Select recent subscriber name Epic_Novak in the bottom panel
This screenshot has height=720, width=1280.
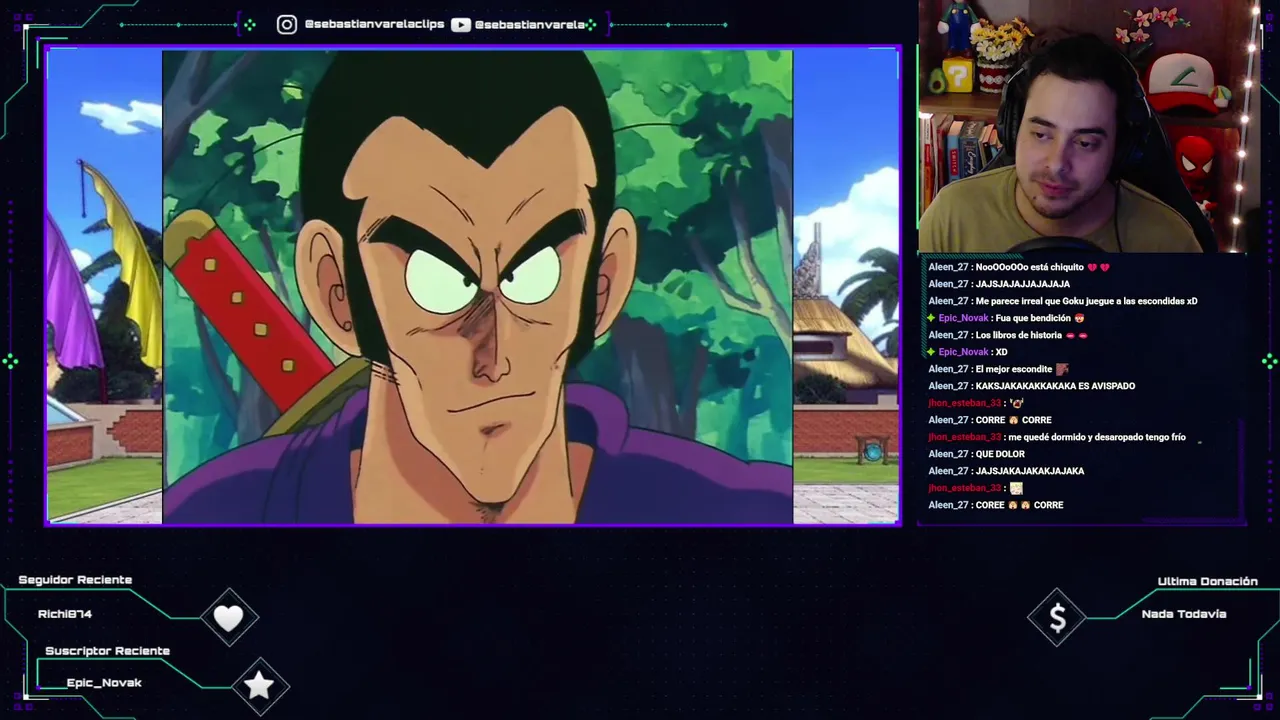pyautogui.click(x=104, y=683)
